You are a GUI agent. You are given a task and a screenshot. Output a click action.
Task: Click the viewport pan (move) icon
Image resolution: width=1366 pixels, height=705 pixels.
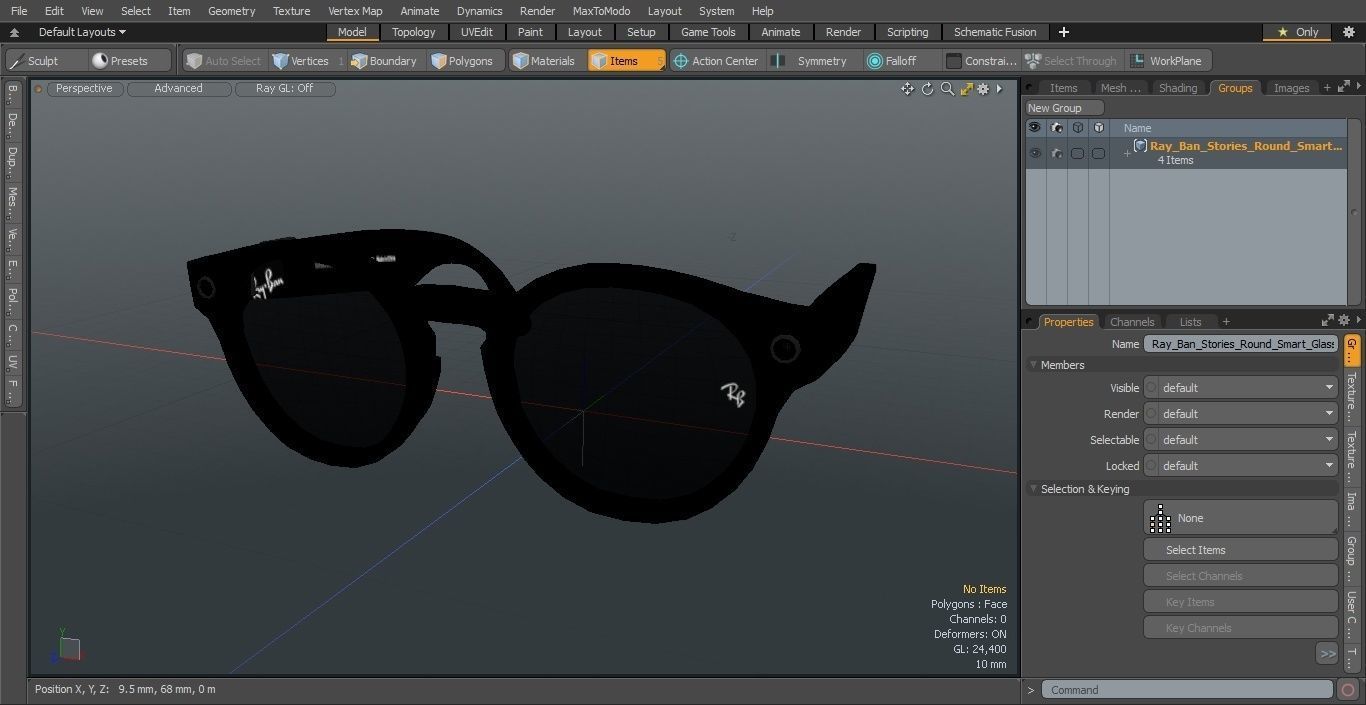click(x=907, y=89)
